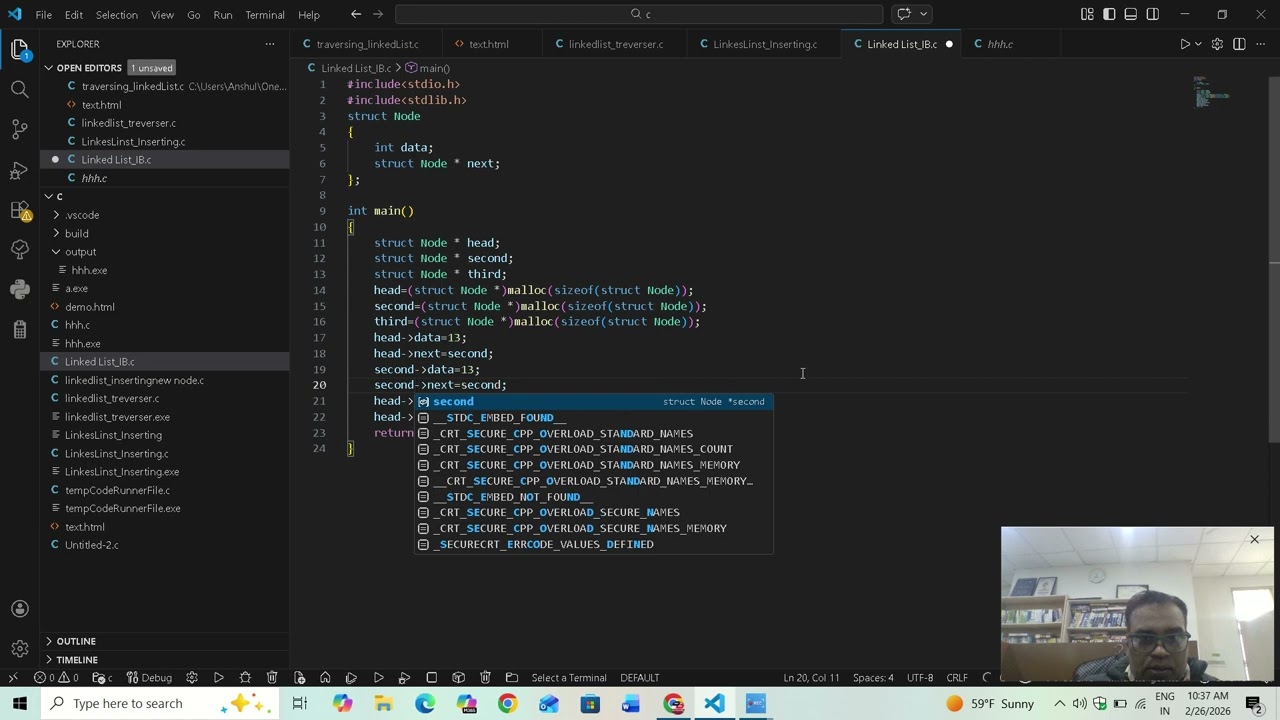Open editor More Actions ellipsis
Image resolution: width=1280 pixels, height=720 pixels.
coord(1261,44)
